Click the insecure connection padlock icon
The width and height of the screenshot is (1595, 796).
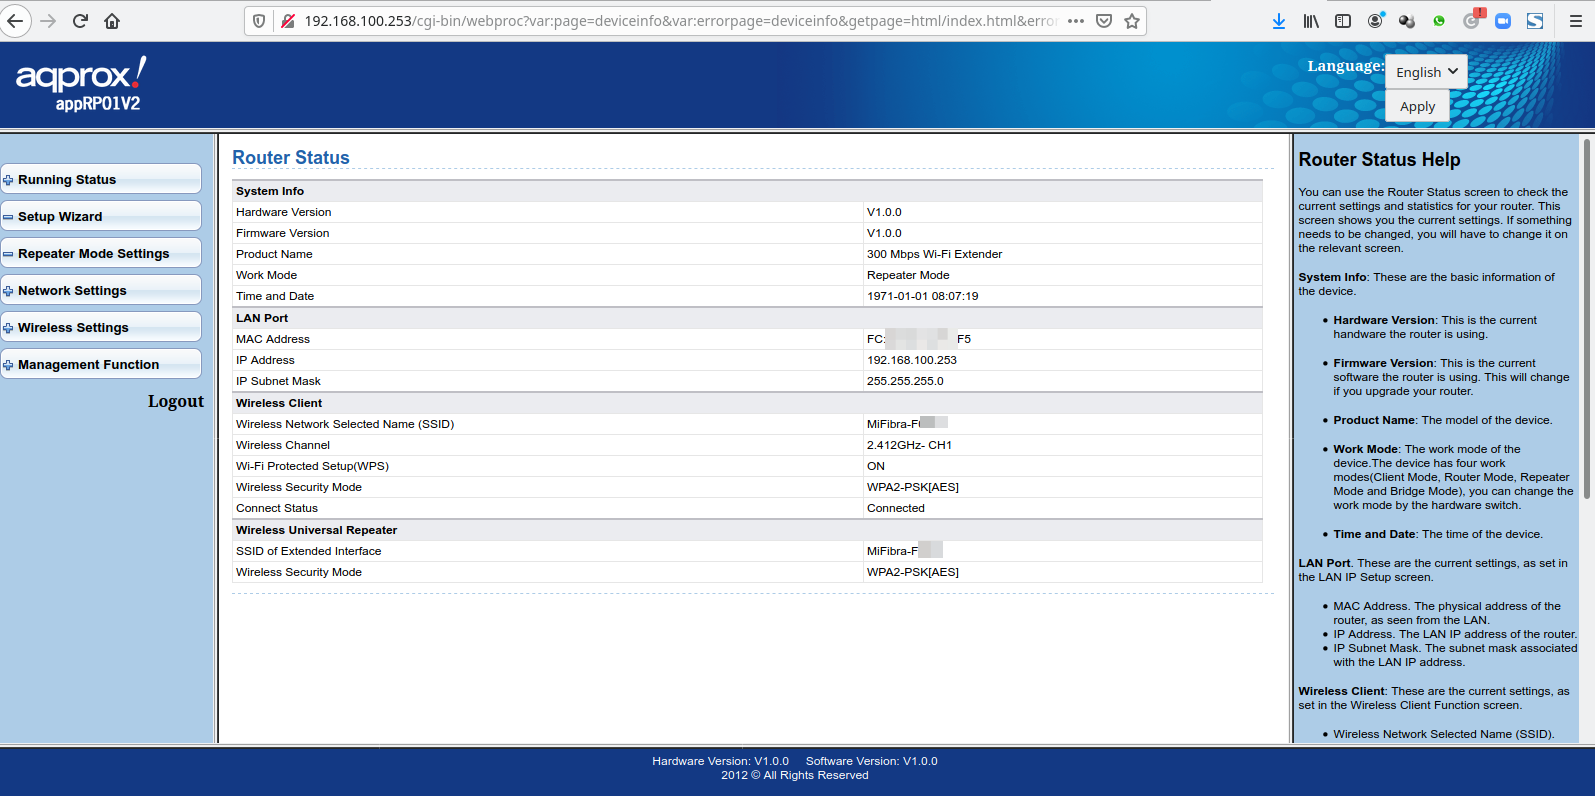tap(288, 21)
